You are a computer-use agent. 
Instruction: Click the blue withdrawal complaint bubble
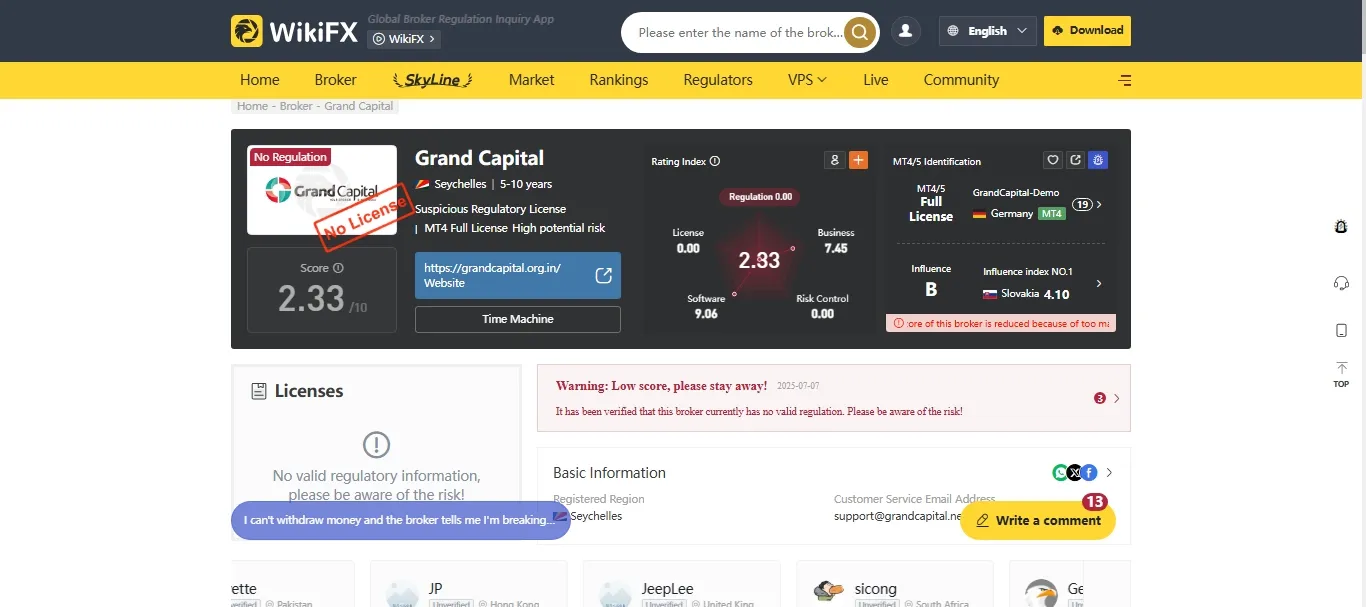[x=401, y=520]
